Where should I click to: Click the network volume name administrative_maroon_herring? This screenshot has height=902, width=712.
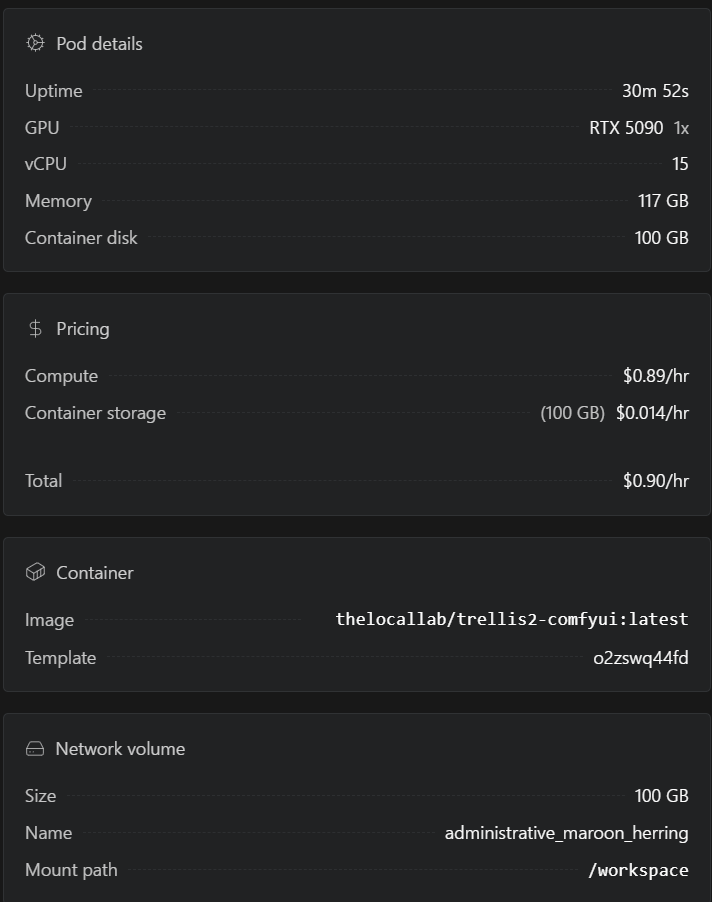tap(566, 832)
